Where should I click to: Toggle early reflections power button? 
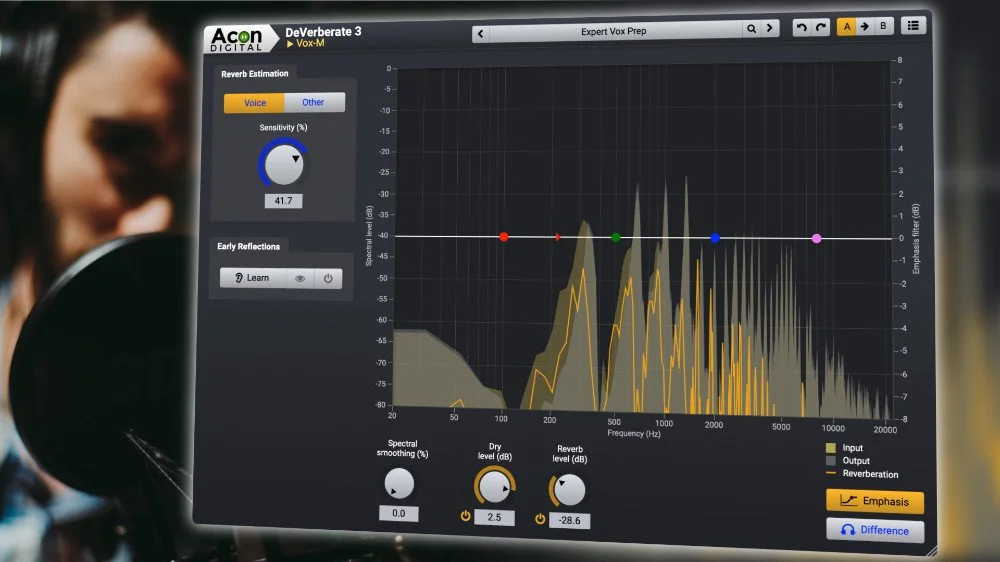328,279
